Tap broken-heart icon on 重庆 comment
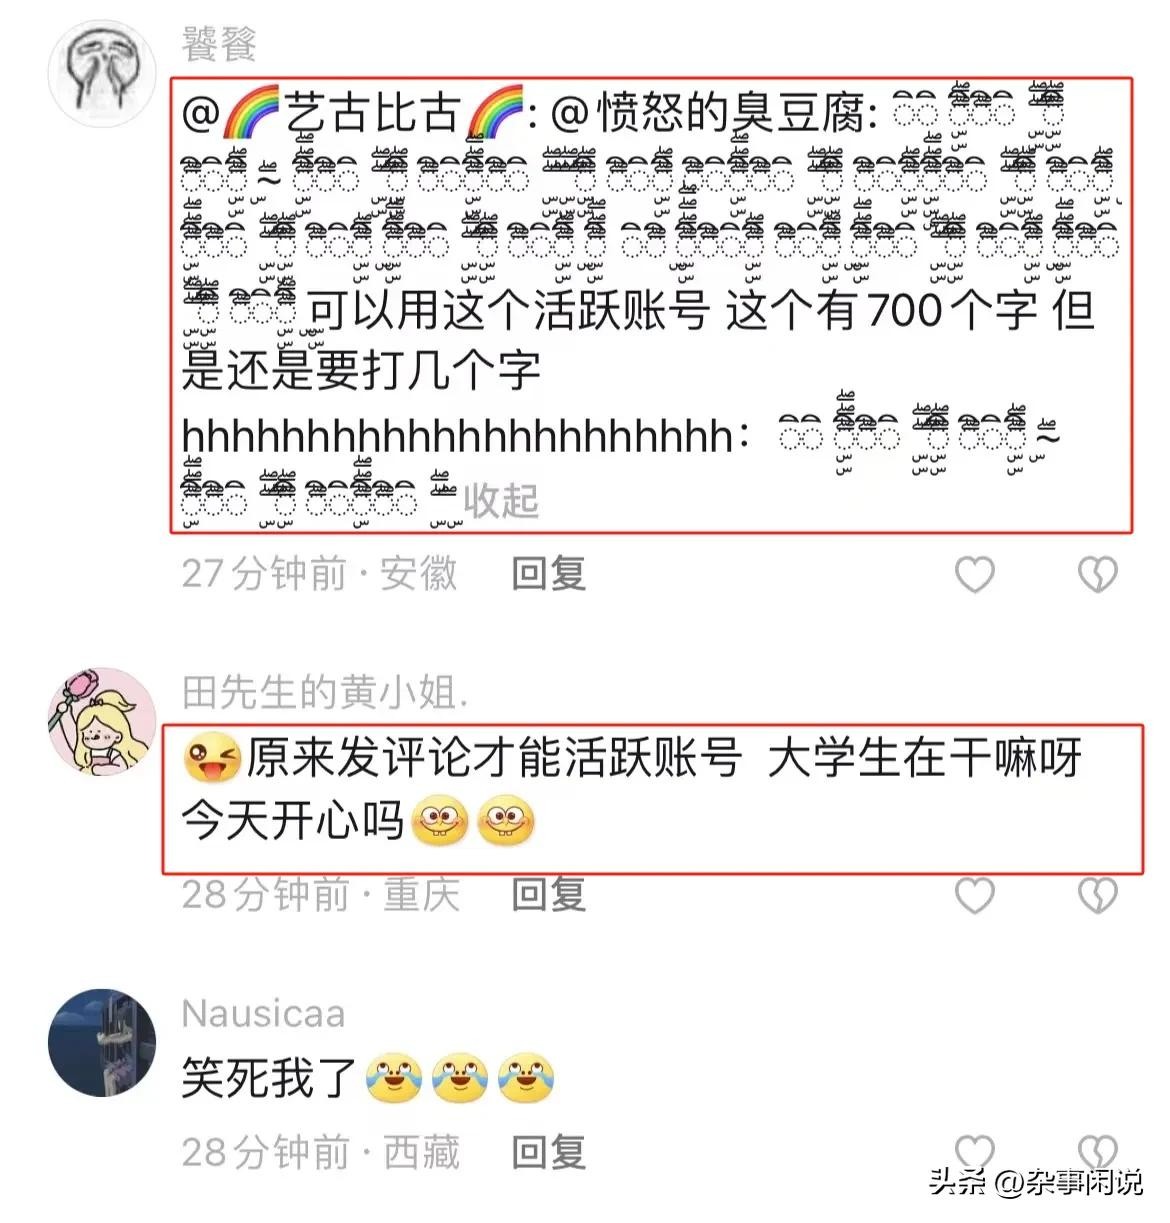Viewport: 1170px width, 1223px height. [x=1097, y=896]
